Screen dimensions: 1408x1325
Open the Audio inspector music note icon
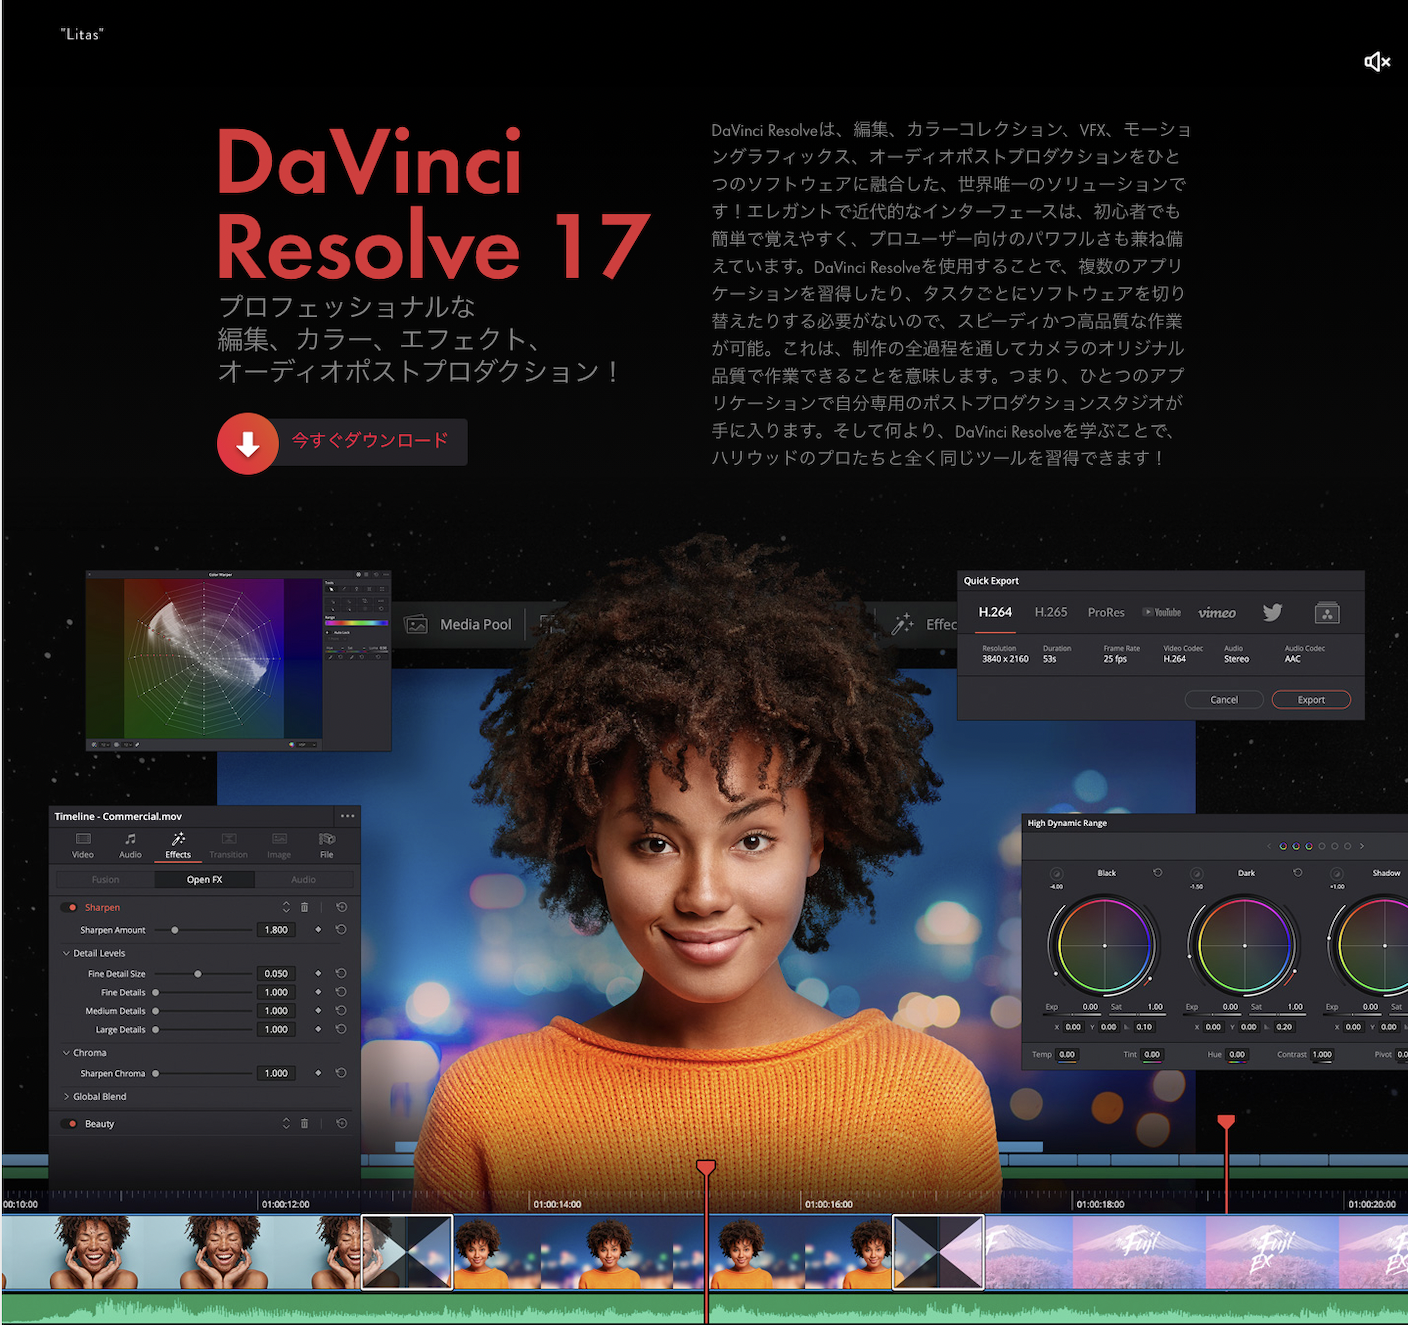point(130,839)
